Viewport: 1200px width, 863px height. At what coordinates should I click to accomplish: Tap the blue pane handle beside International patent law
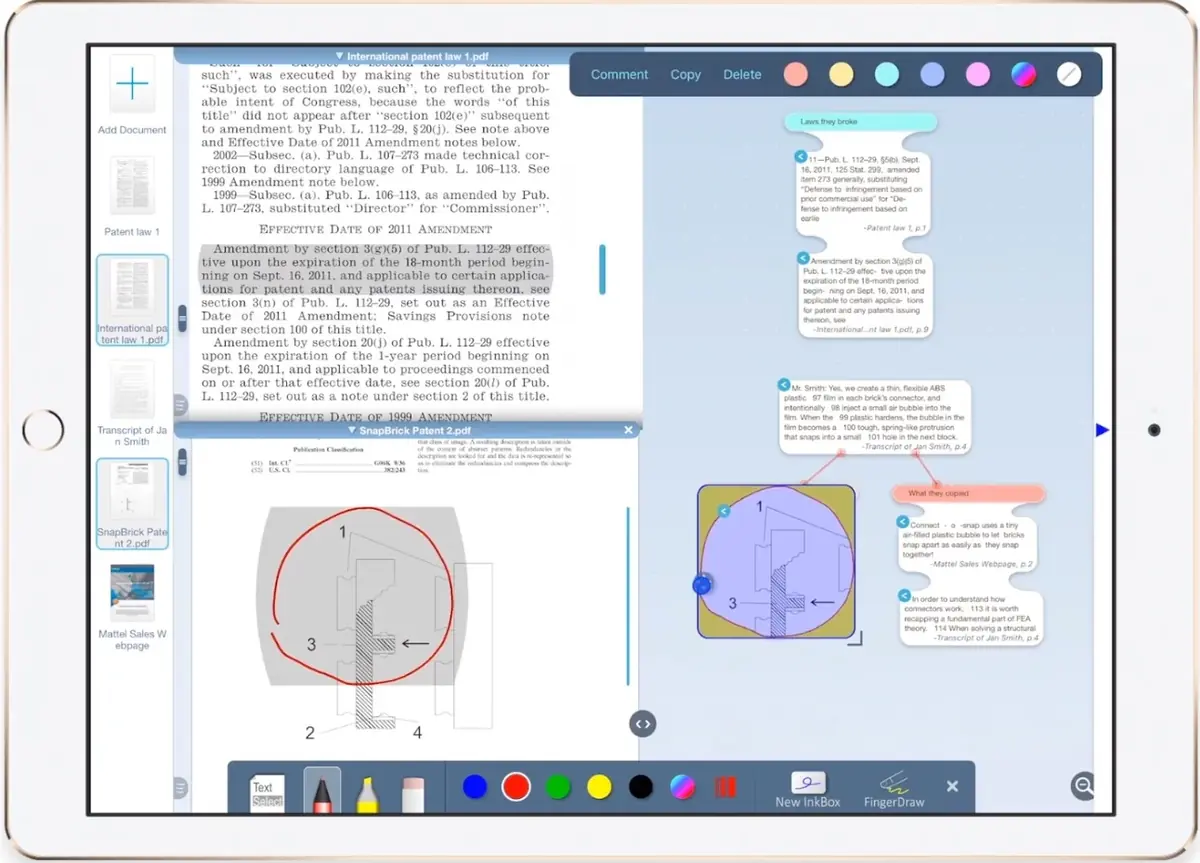[x=182, y=319]
